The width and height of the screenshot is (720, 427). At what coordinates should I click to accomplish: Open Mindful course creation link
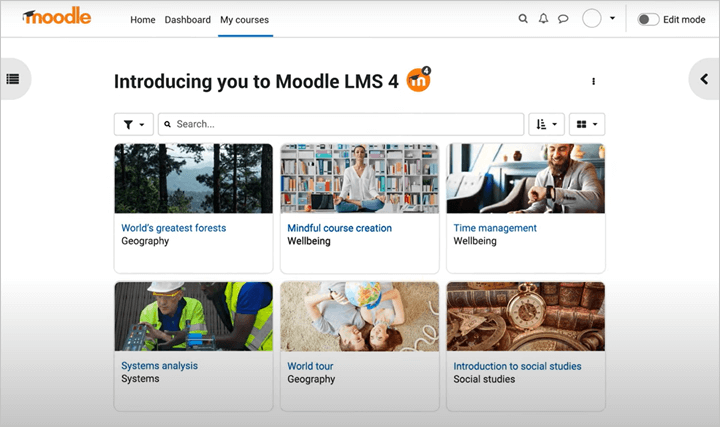coord(340,228)
